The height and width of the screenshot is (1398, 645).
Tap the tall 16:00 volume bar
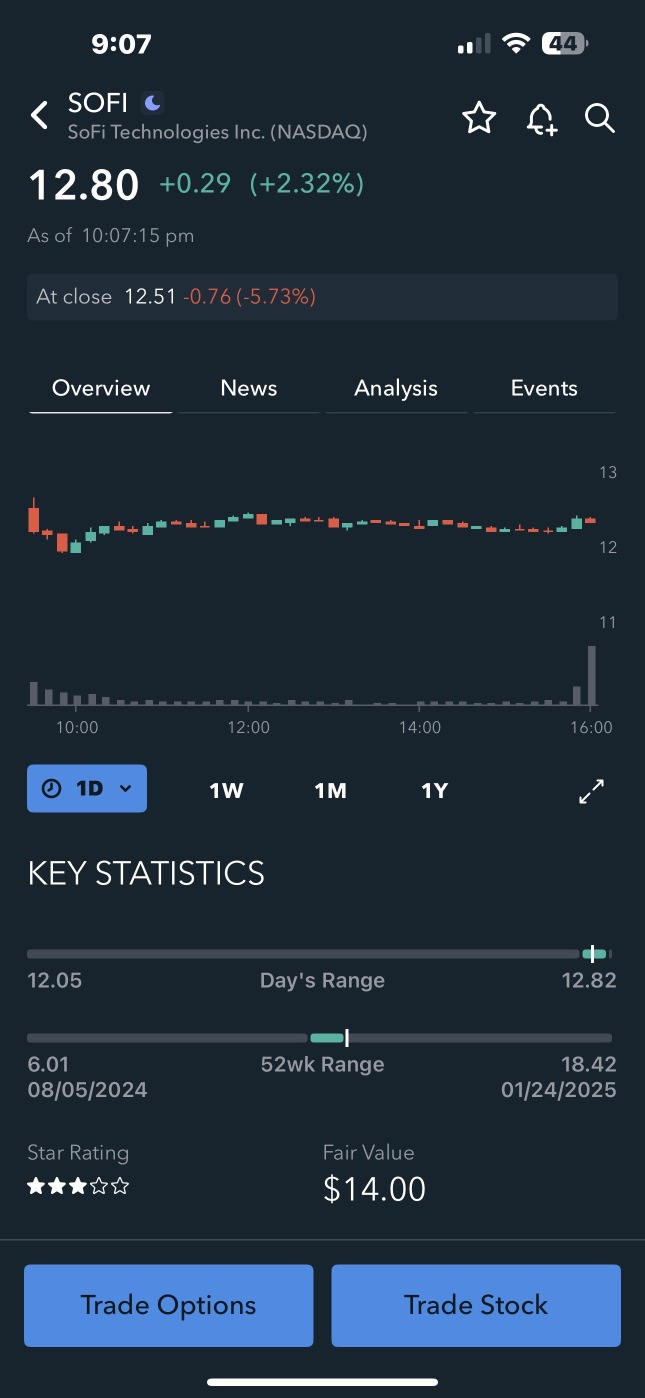click(x=591, y=676)
